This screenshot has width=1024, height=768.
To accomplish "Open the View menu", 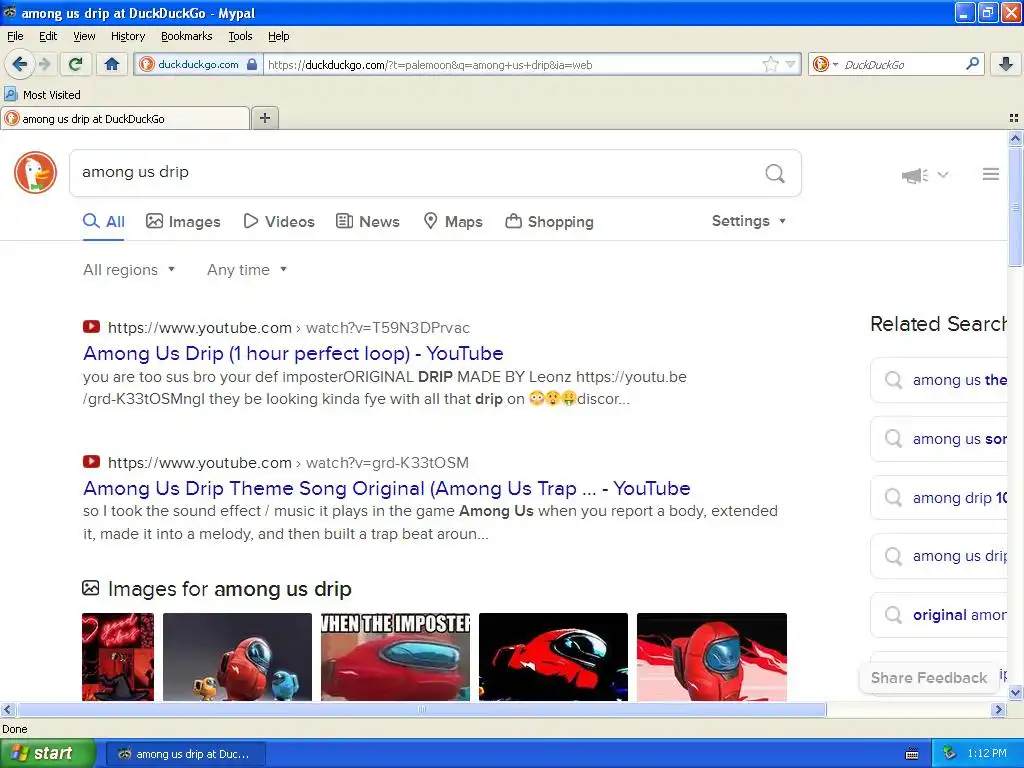I will coord(84,37).
